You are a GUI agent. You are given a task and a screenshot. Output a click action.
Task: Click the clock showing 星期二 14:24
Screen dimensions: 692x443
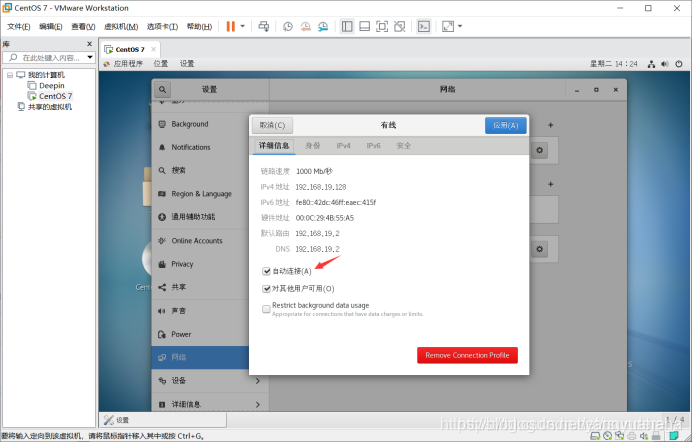point(614,64)
